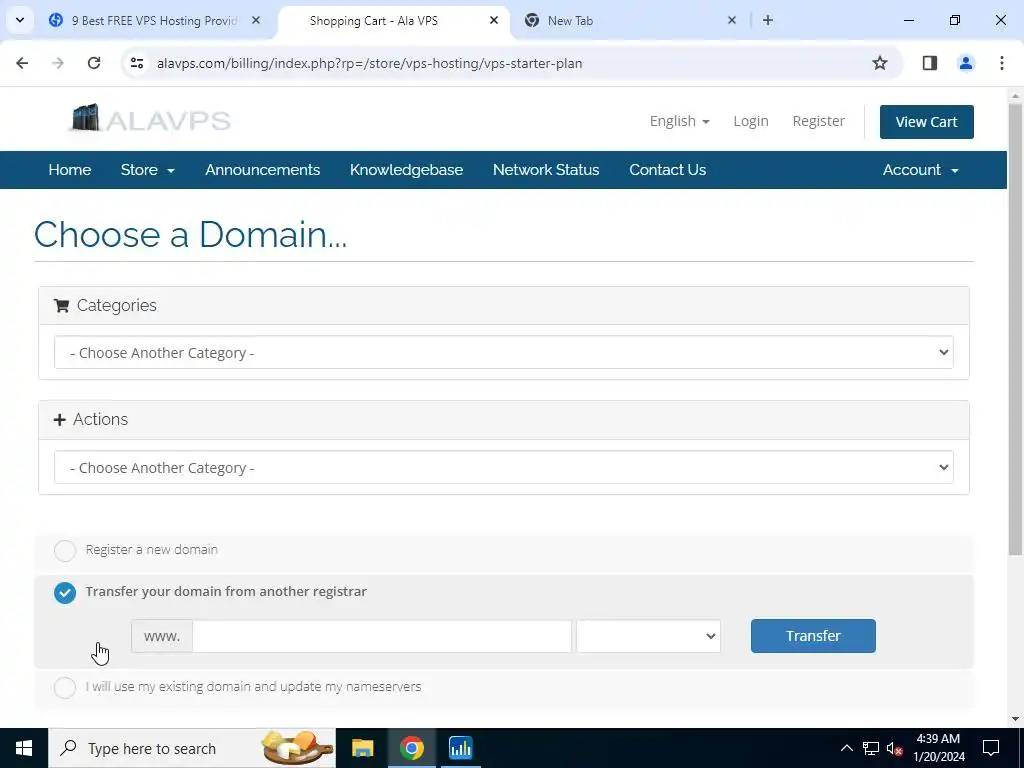Select Register a new domain option

(x=65, y=551)
